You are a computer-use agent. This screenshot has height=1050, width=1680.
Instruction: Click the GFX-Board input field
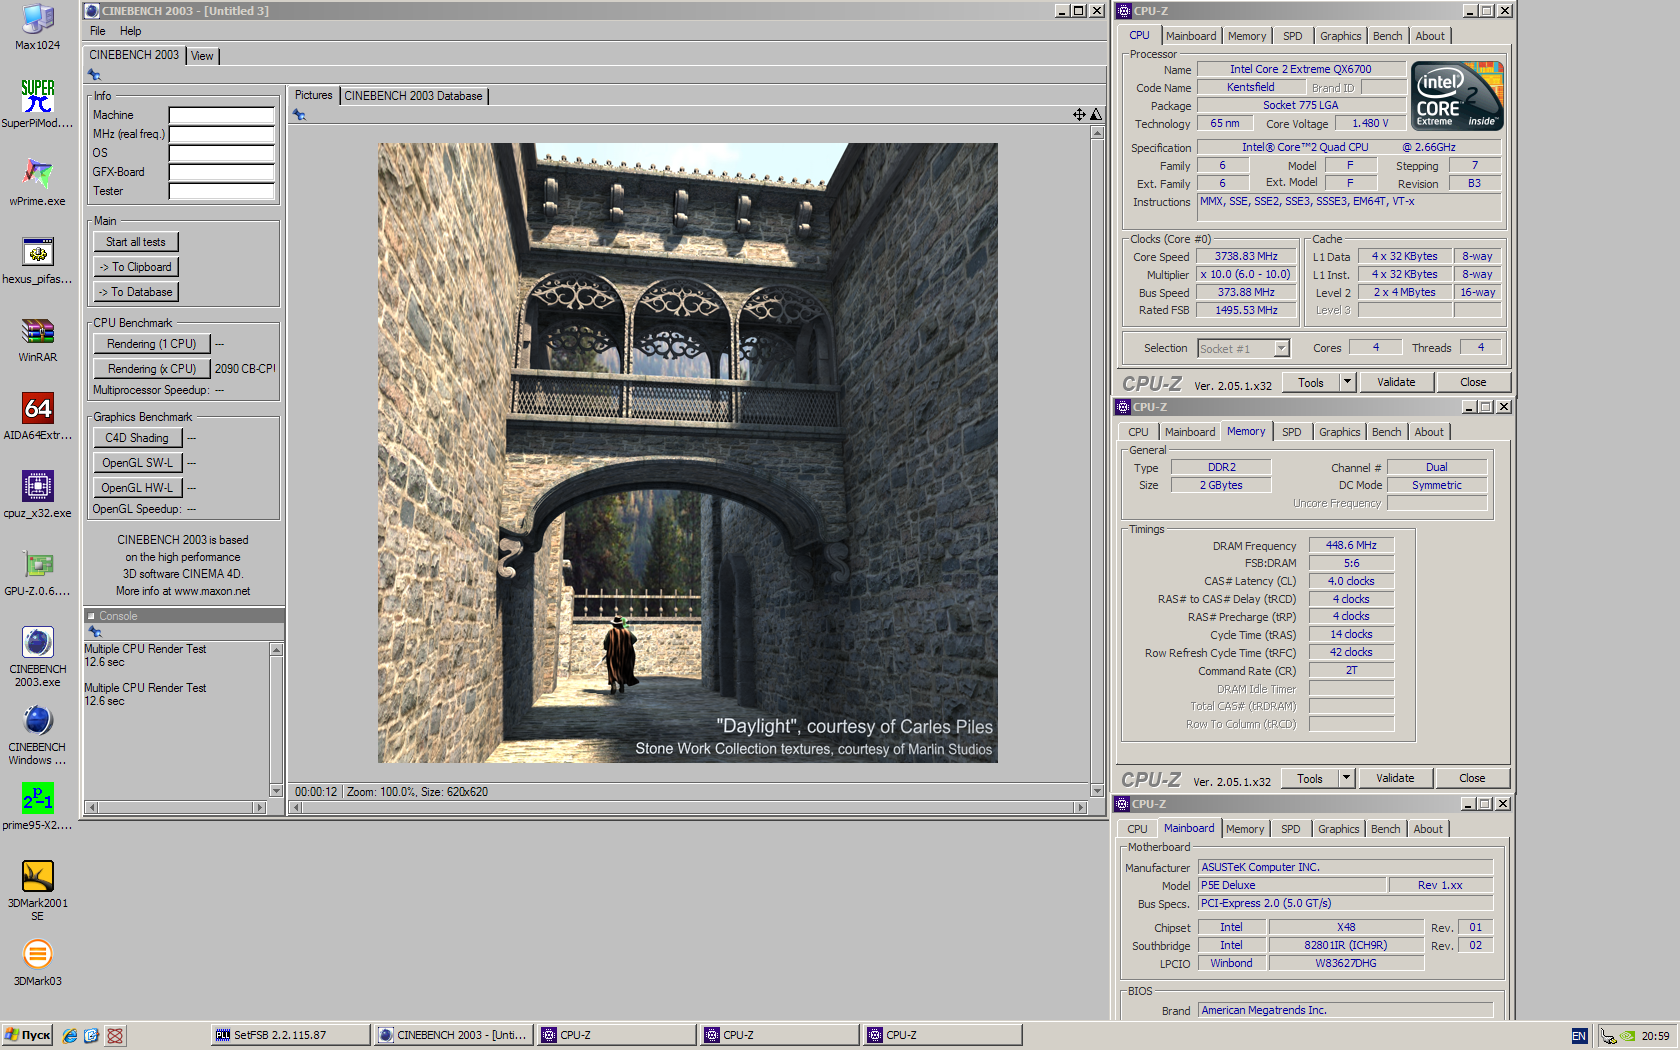pos(221,172)
